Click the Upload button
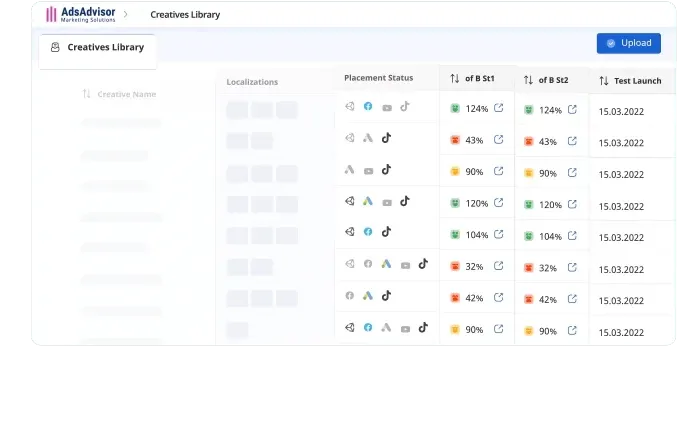 pyautogui.click(x=628, y=43)
